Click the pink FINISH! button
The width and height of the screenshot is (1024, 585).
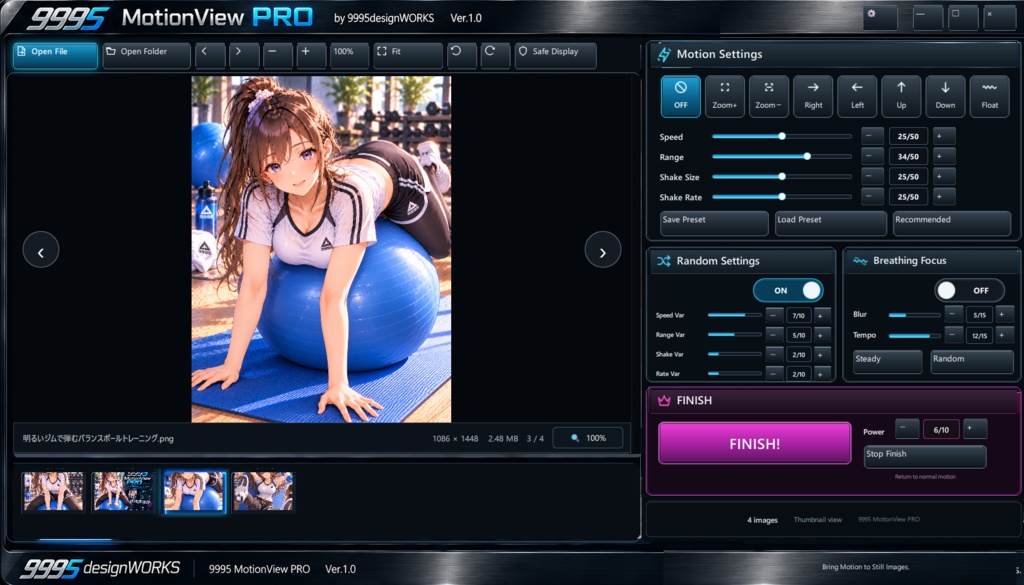tap(755, 443)
